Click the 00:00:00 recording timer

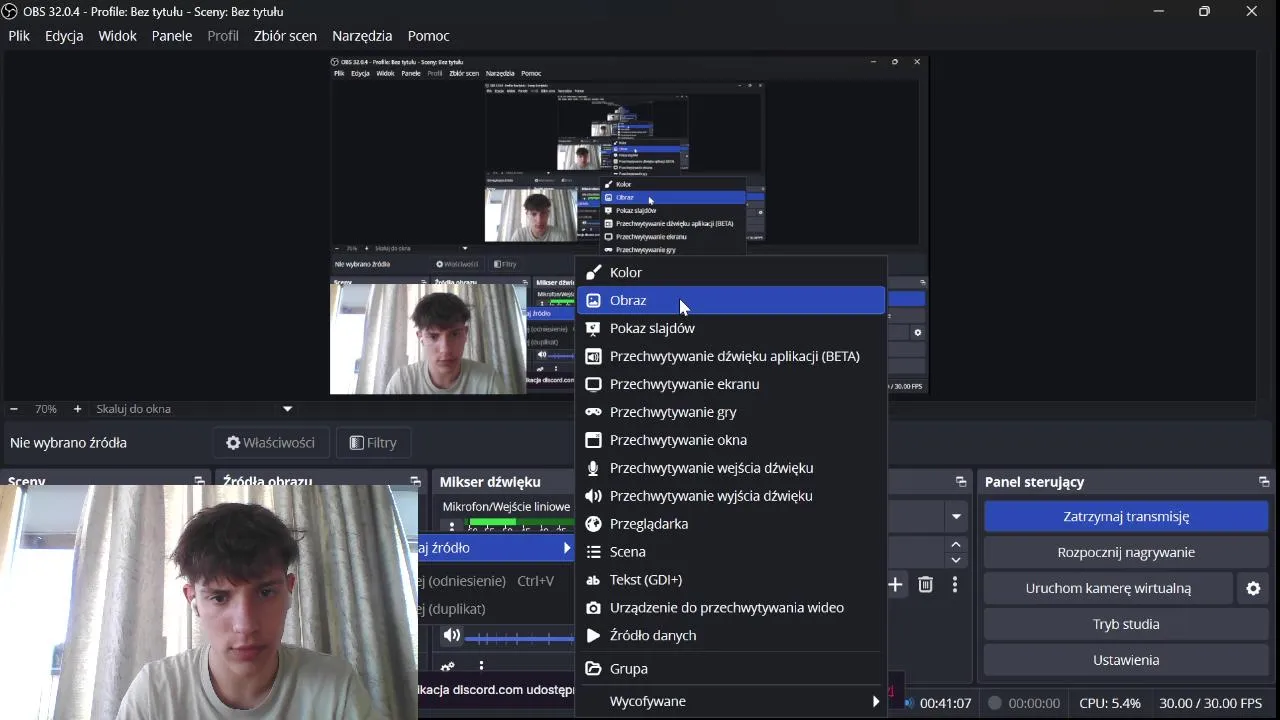1034,703
